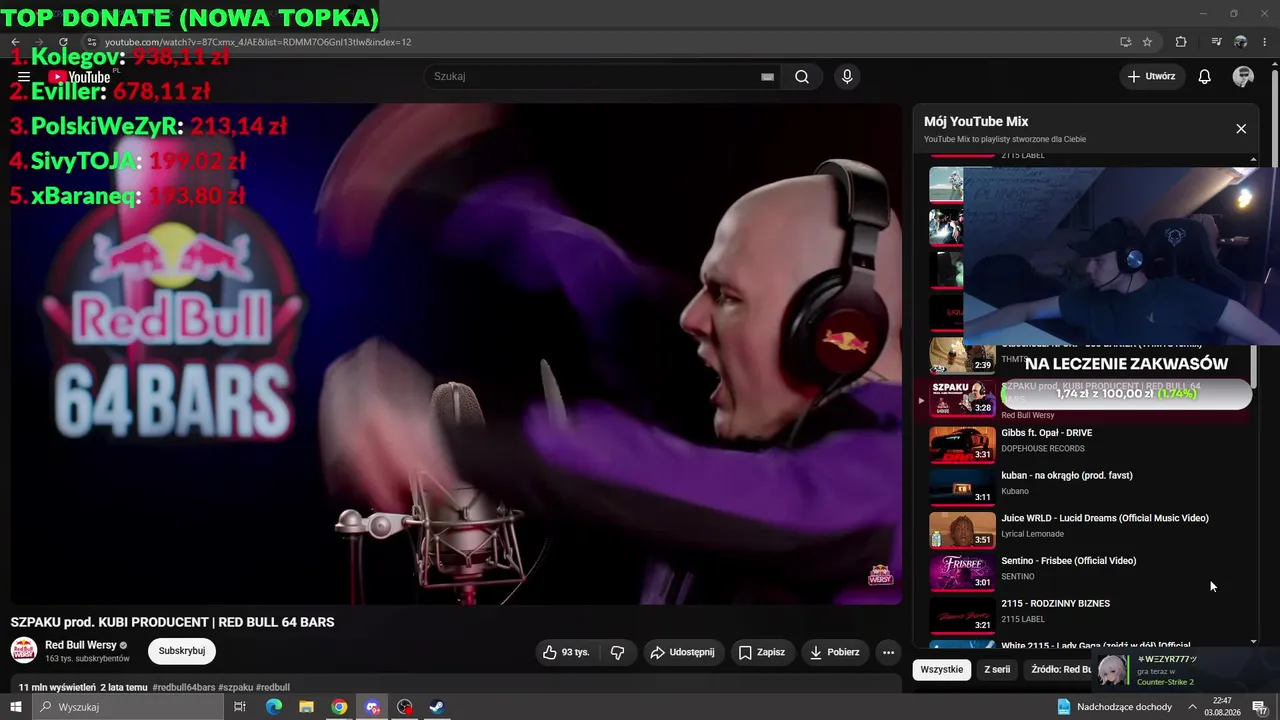Select the Wszystkie filter chip
This screenshot has width=1280, height=720.
click(x=942, y=670)
